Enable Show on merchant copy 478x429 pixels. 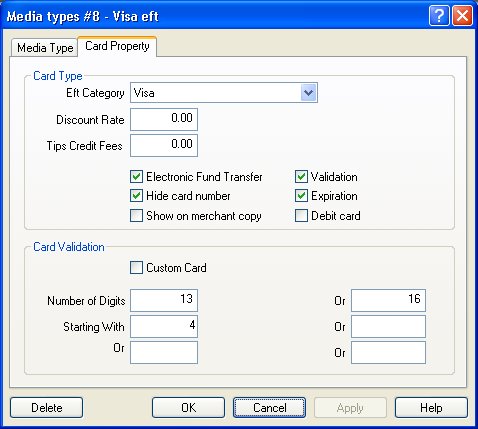pyautogui.click(x=136, y=216)
